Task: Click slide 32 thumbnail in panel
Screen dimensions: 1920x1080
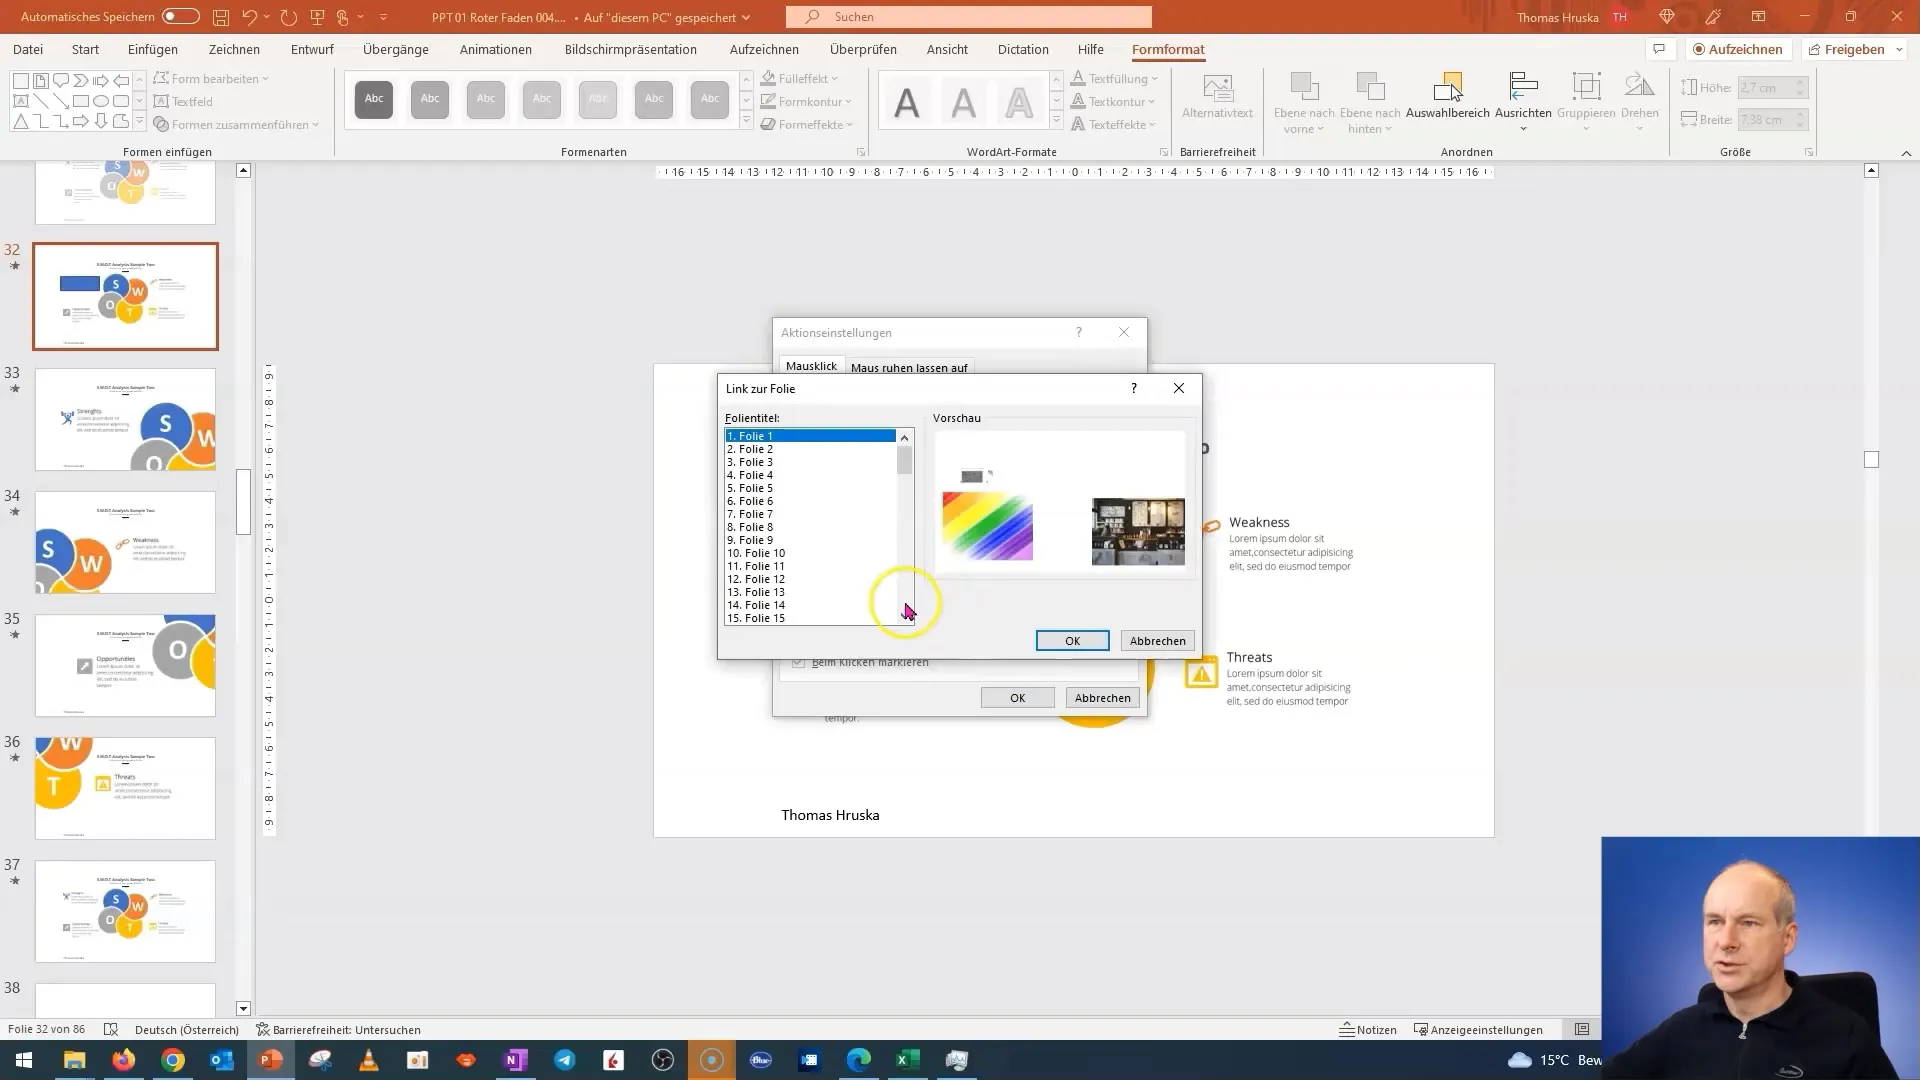Action: tap(125, 295)
